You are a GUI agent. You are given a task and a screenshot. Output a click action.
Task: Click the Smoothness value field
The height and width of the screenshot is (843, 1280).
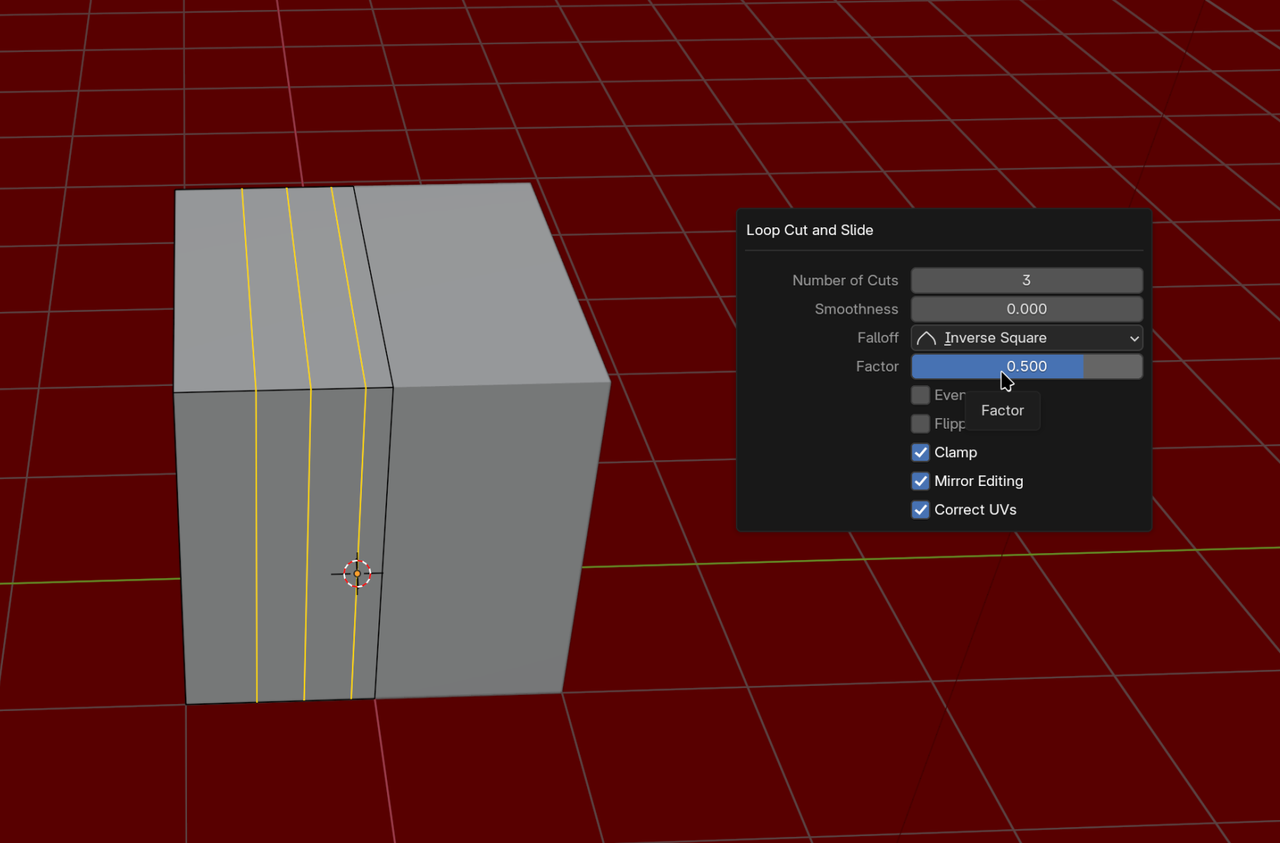point(1026,308)
